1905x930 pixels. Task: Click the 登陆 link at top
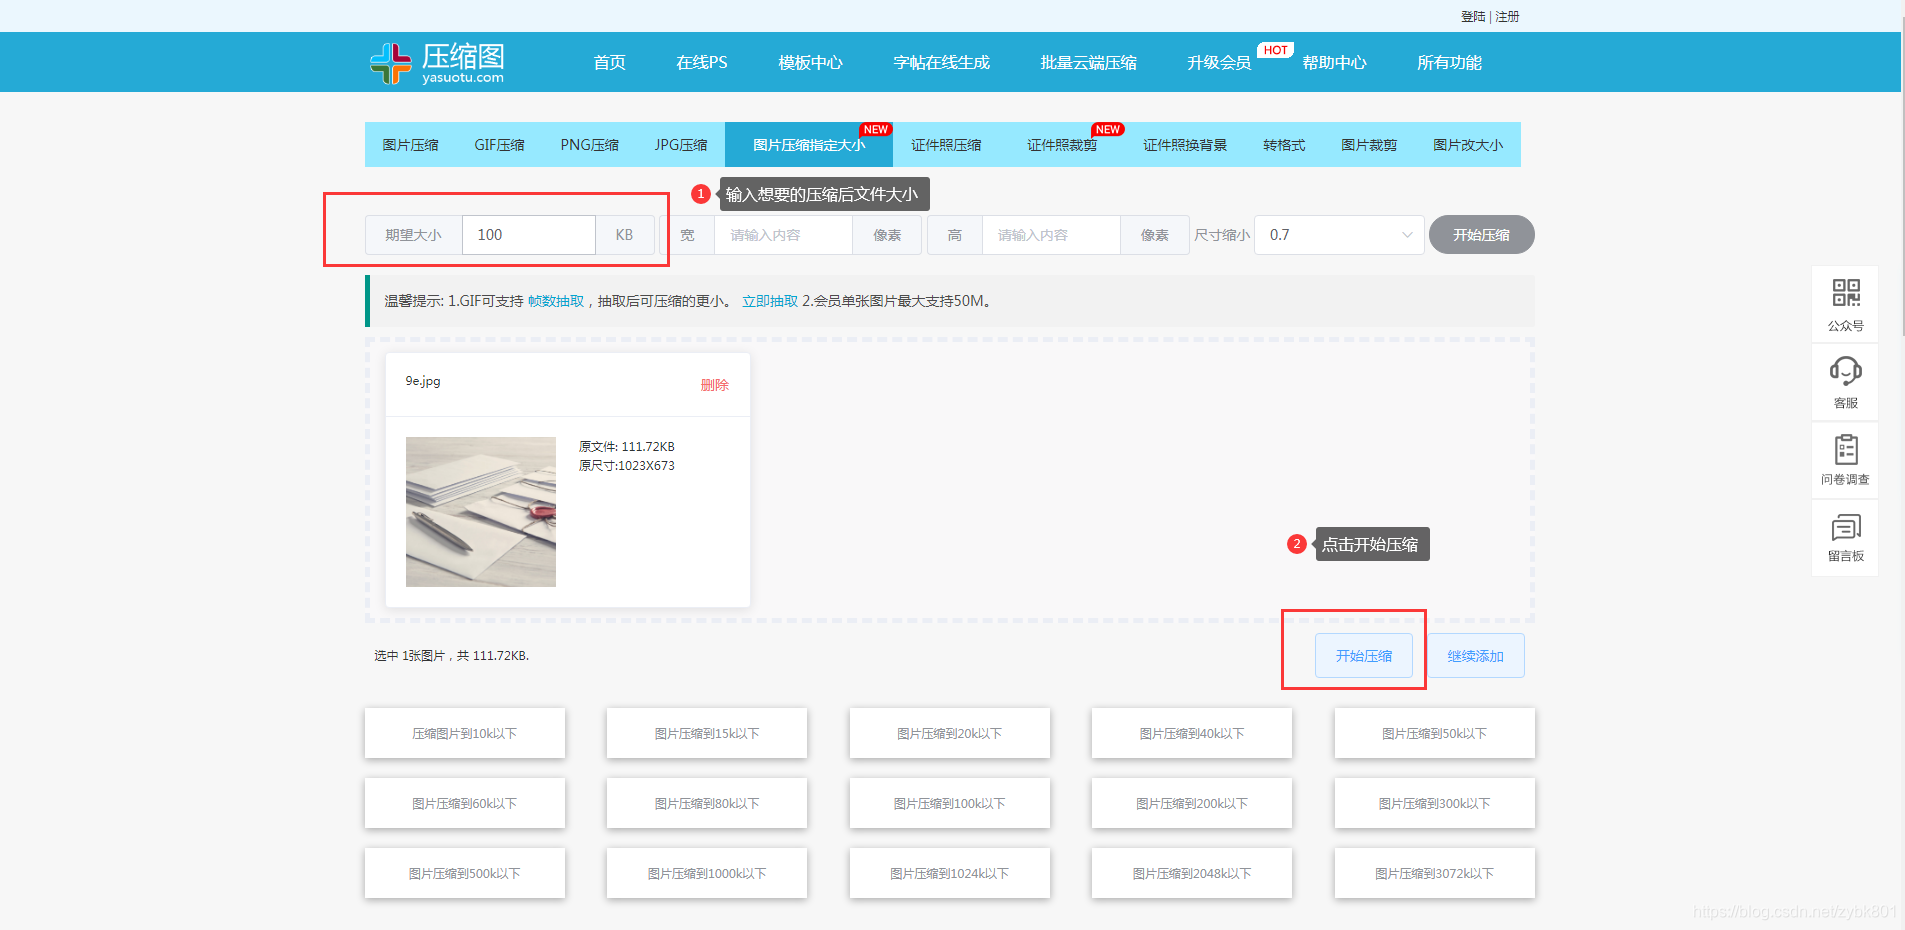tap(1473, 16)
